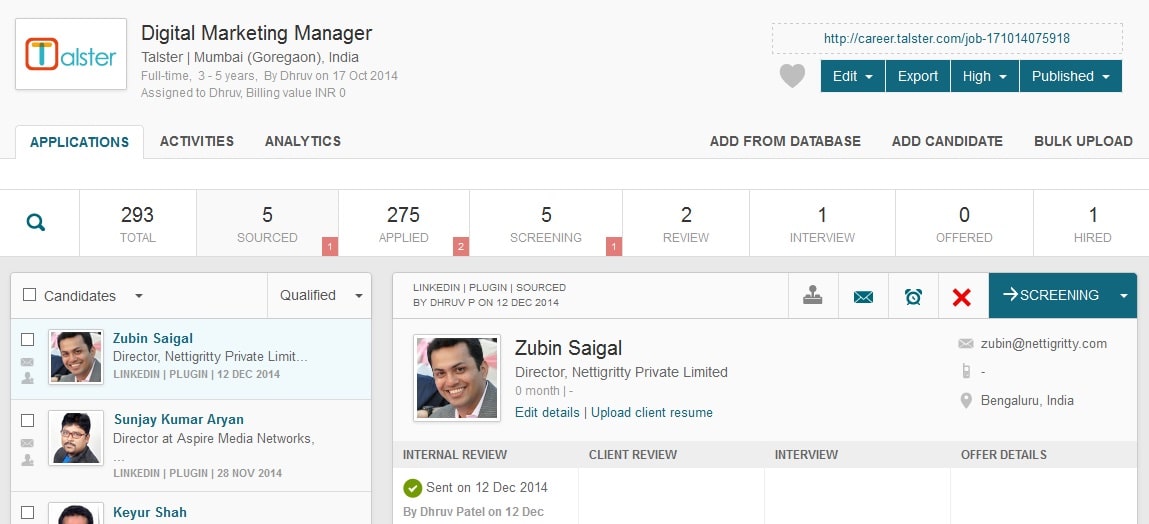Click the stamp icon in candidate toolbar
This screenshot has width=1149, height=524.
[x=812, y=296]
